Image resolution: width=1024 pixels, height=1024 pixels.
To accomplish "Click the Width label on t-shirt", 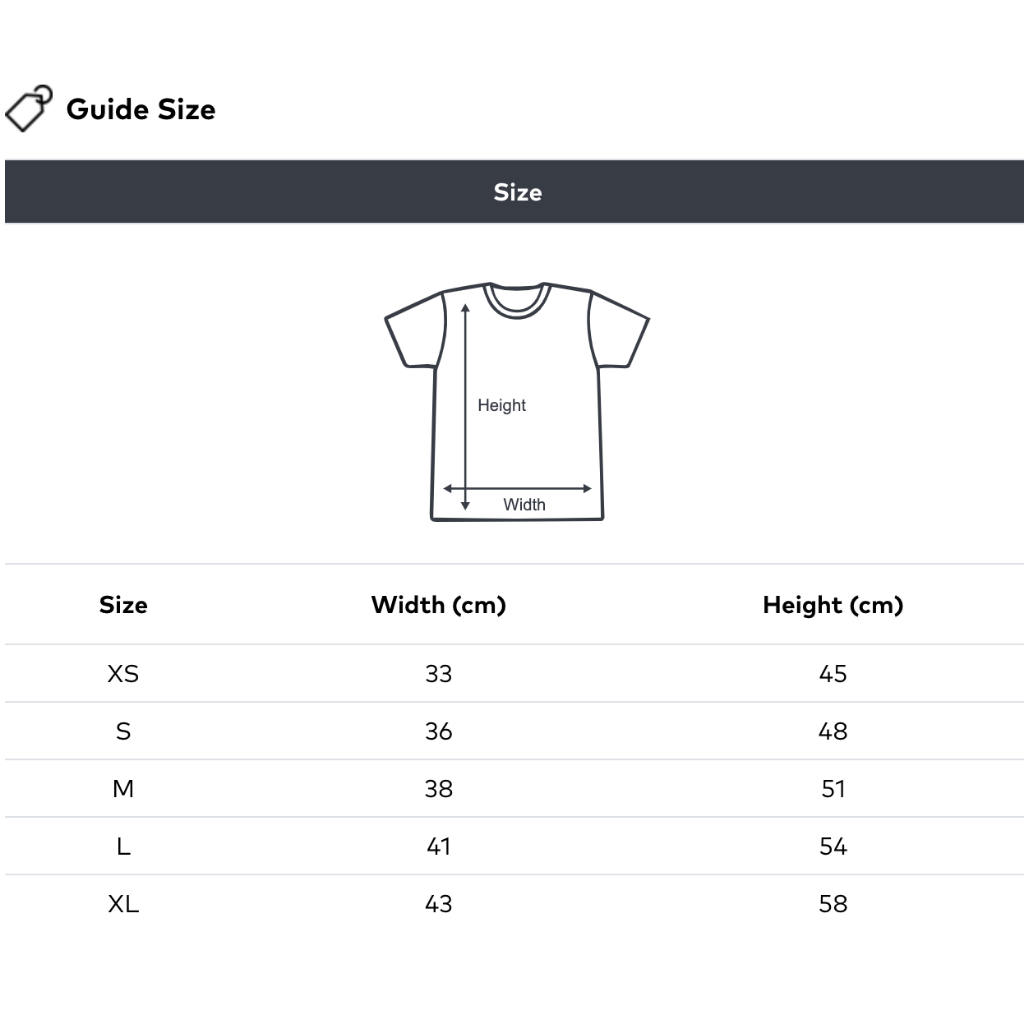I will (x=524, y=505).
